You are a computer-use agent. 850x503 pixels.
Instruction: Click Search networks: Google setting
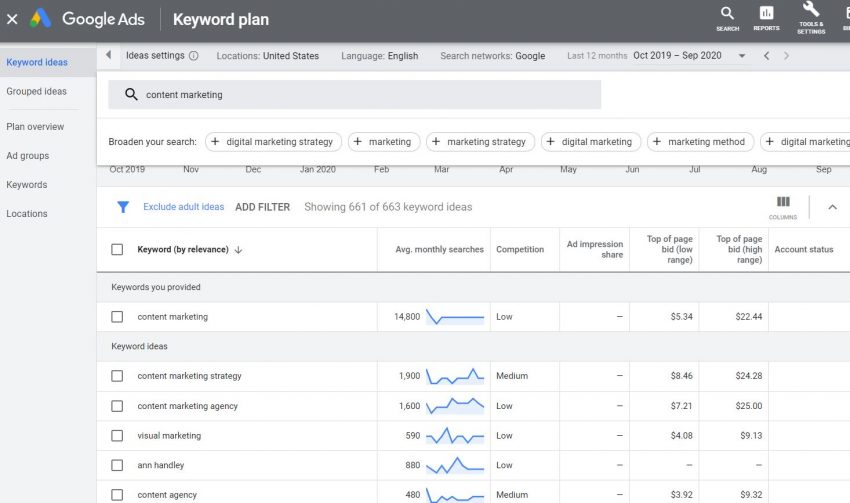coord(493,56)
